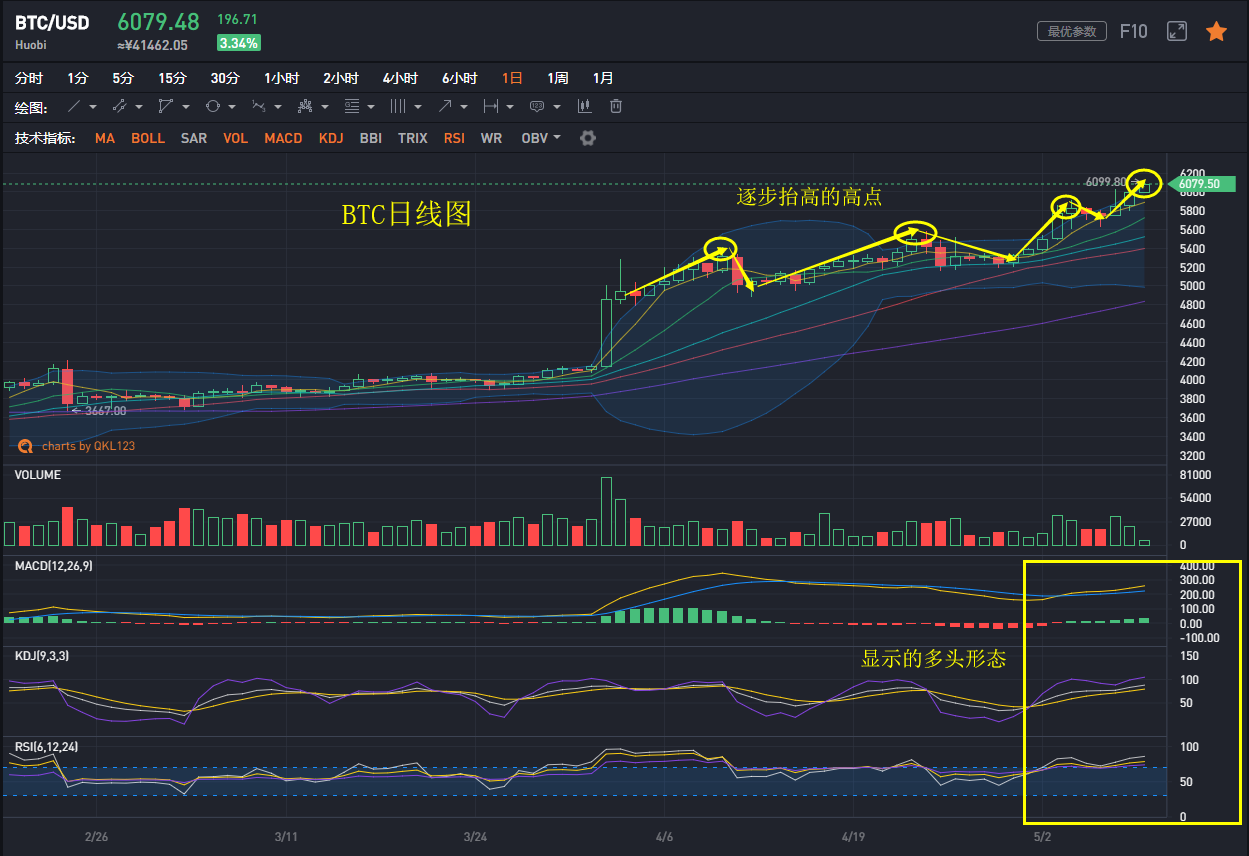Add BTC/USD to favorites with star

coord(1216,32)
